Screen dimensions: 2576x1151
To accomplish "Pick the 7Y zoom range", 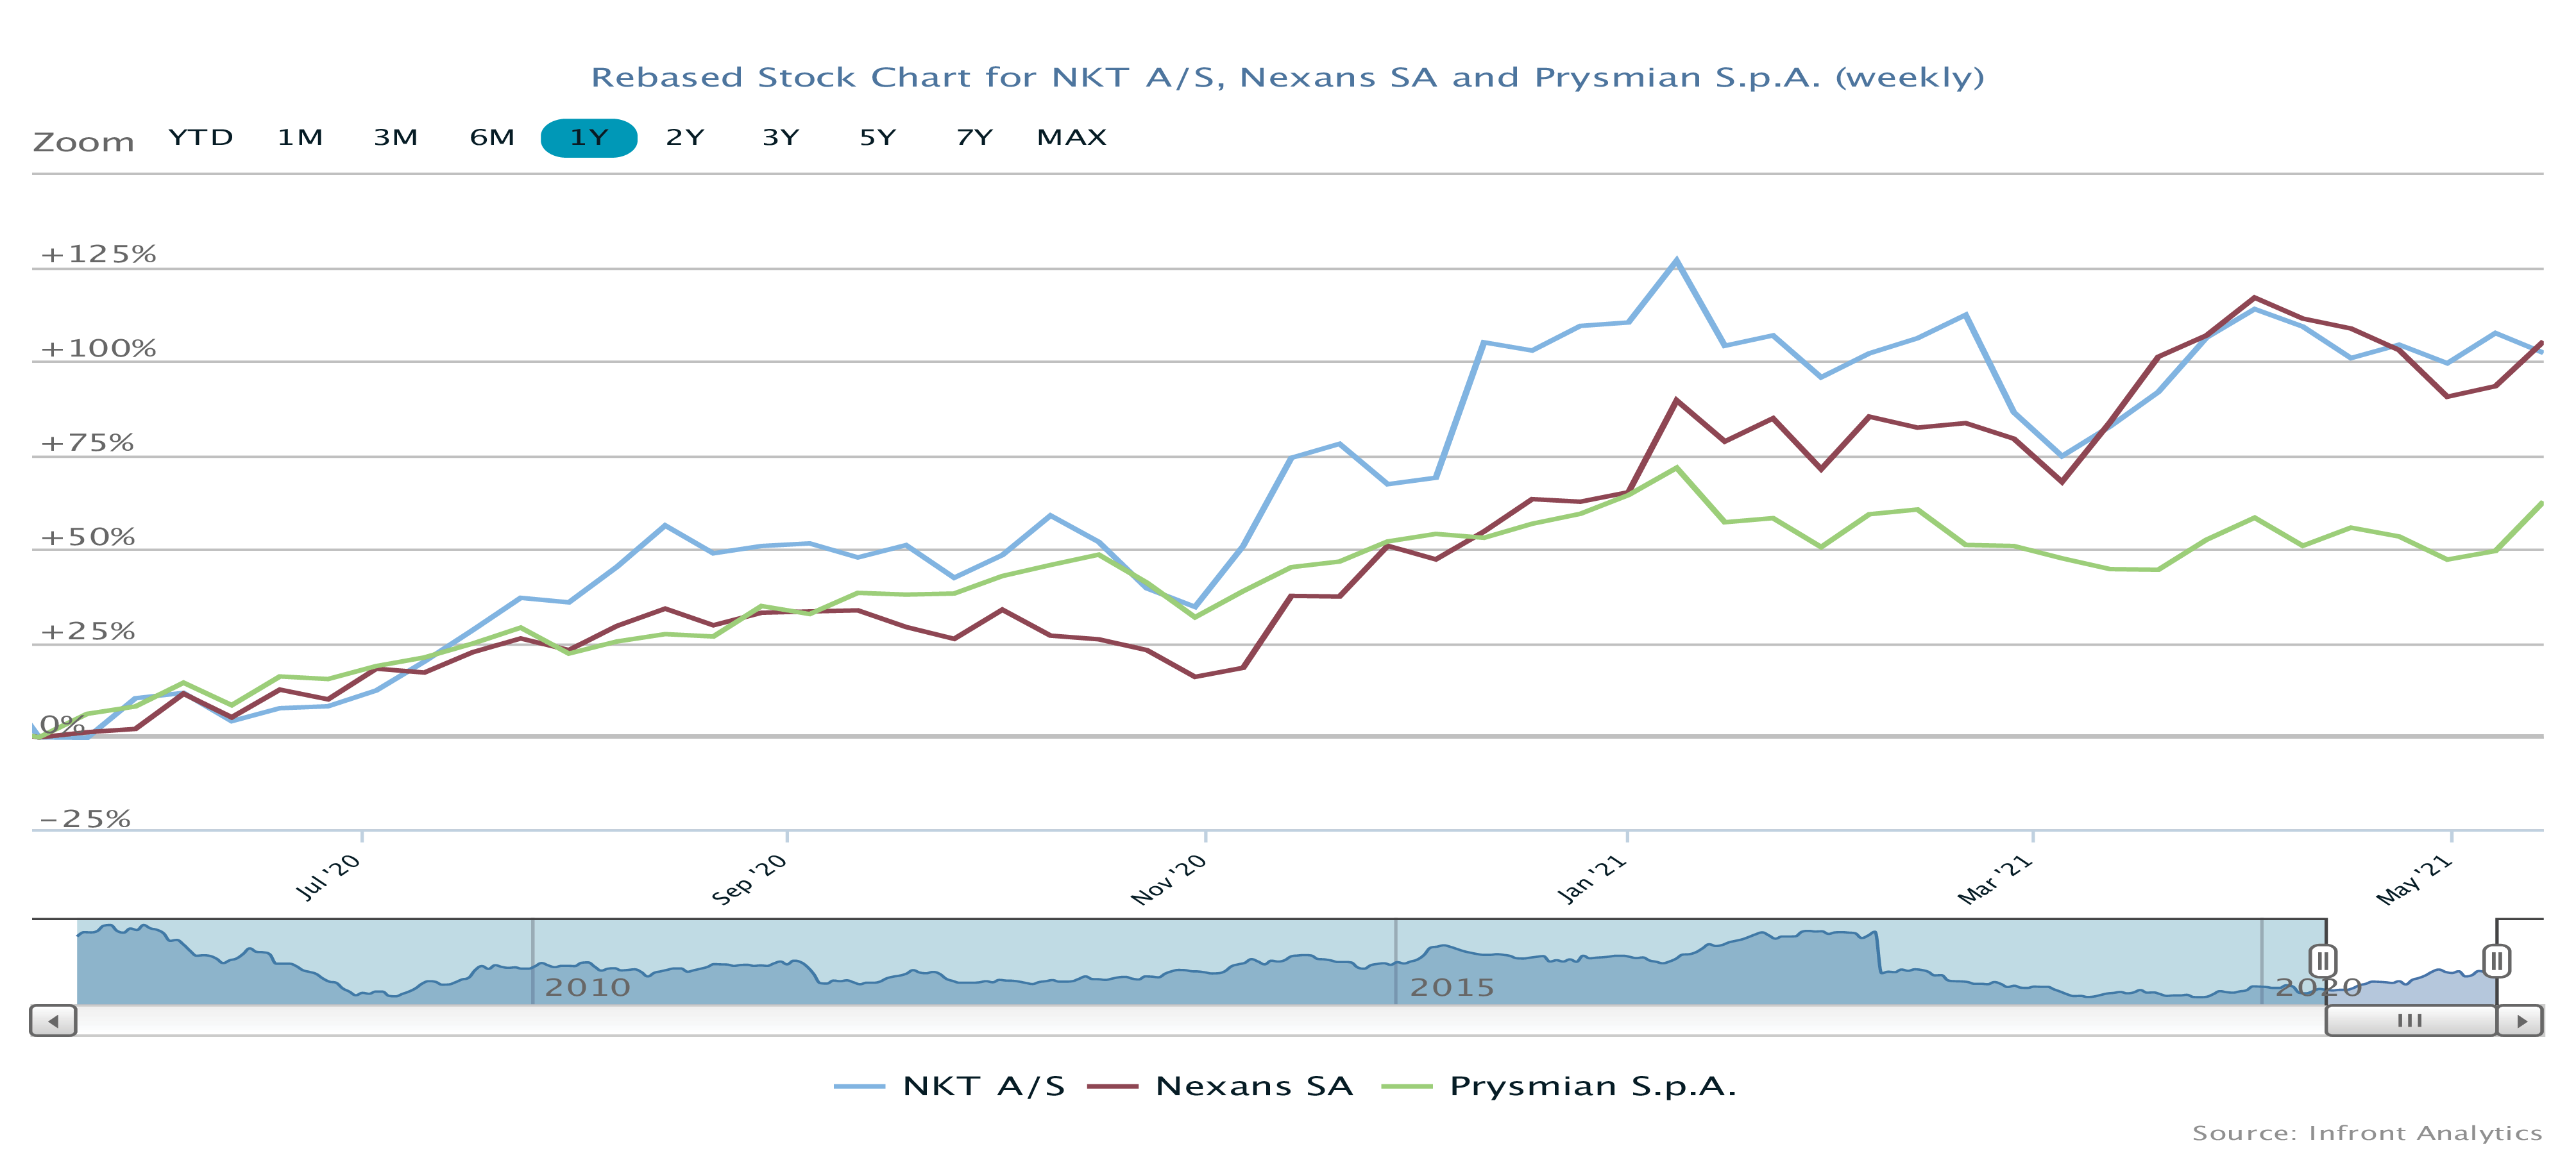I will [974, 138].
